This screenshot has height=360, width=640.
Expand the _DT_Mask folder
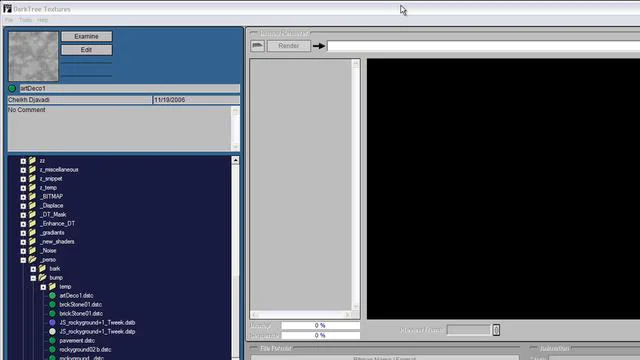[x=23, y=215]
